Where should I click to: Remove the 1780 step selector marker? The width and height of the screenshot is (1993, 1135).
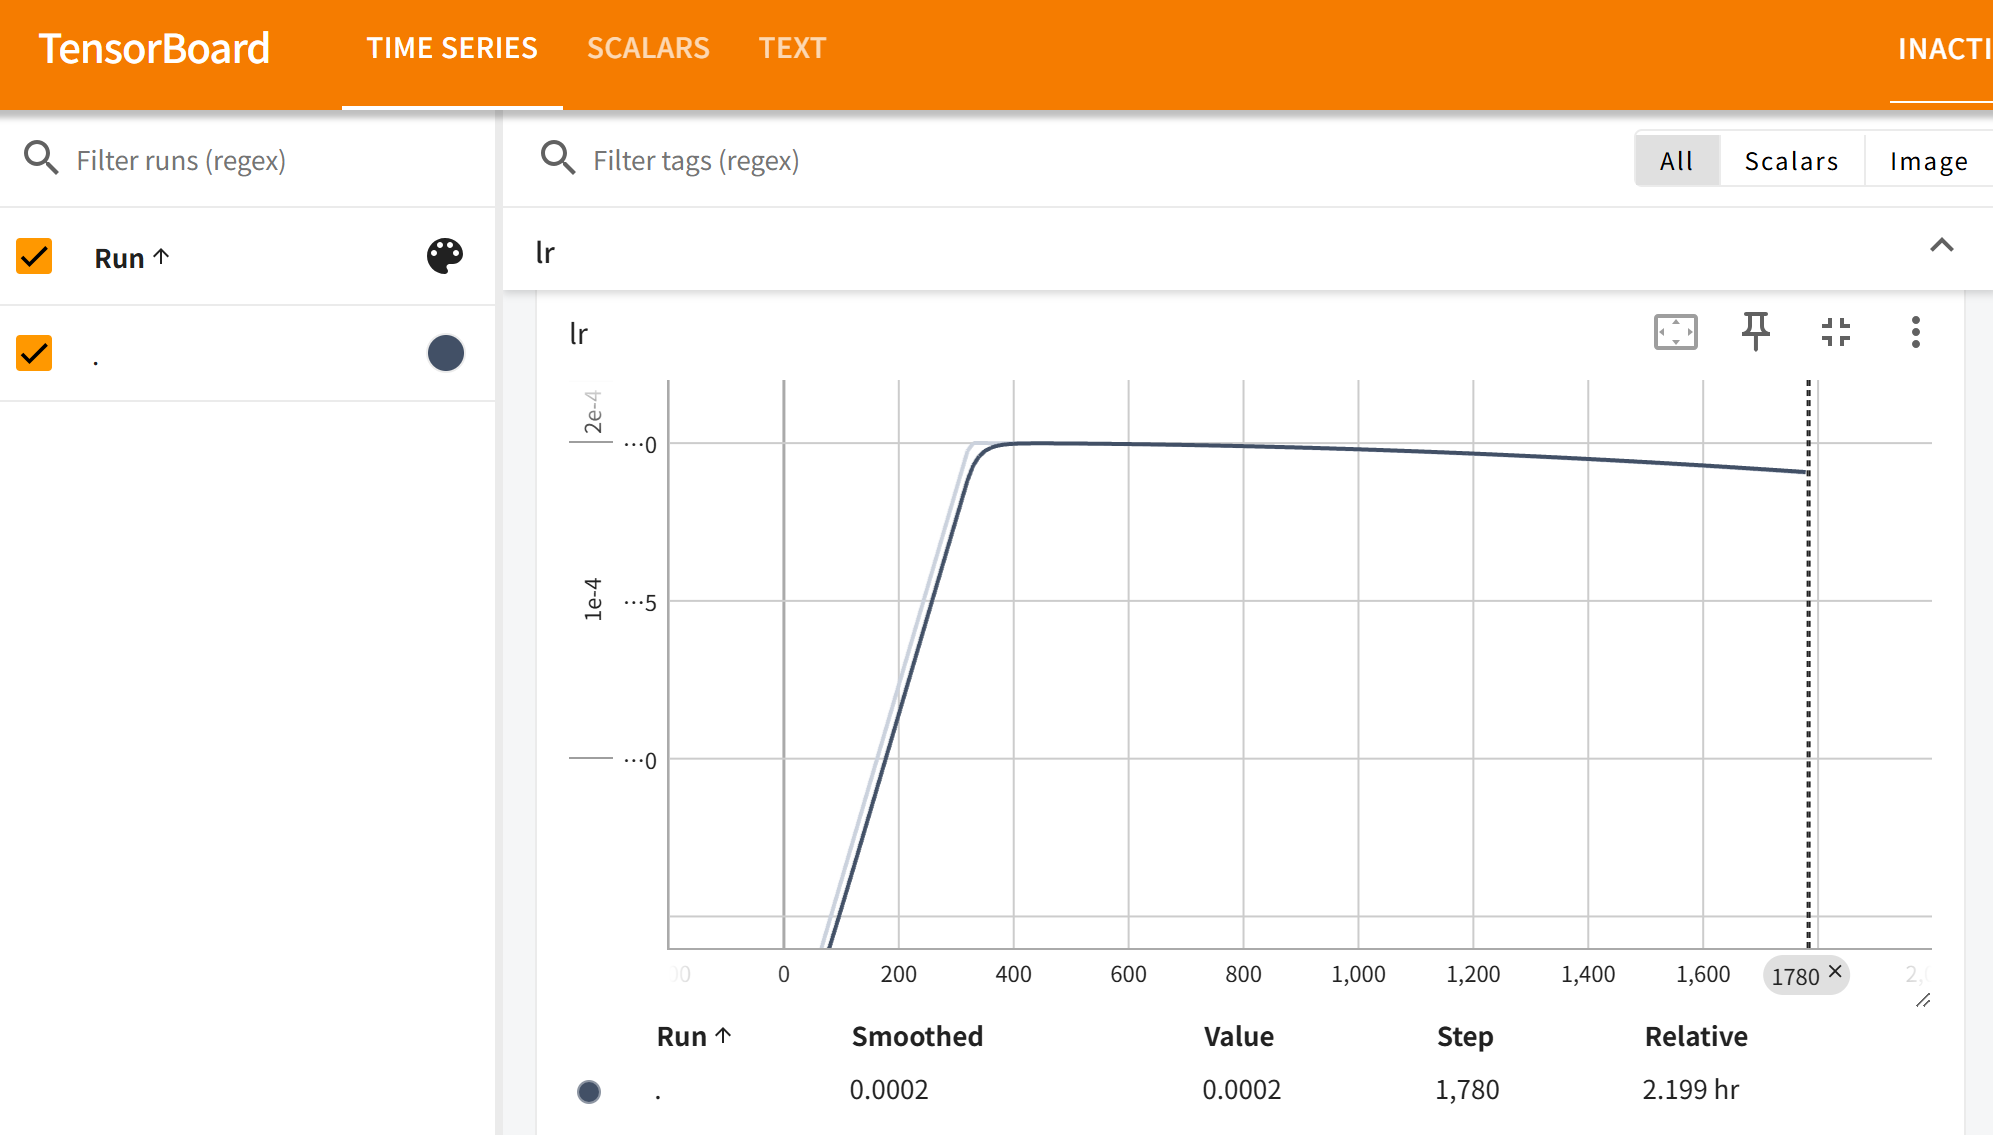click(1835, 971)
